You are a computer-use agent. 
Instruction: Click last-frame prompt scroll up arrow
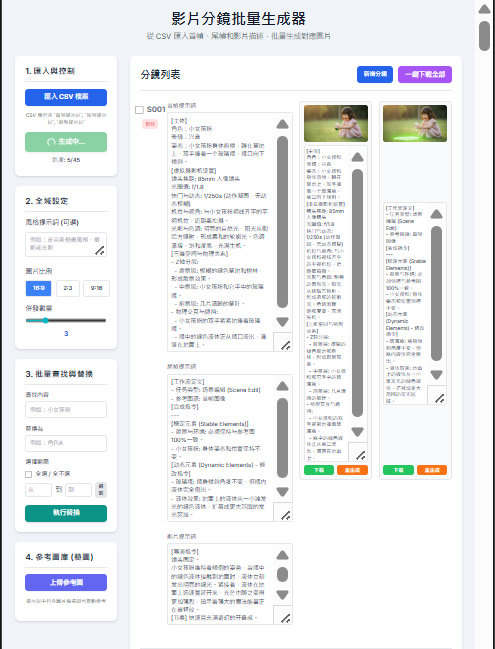(283, 386)
